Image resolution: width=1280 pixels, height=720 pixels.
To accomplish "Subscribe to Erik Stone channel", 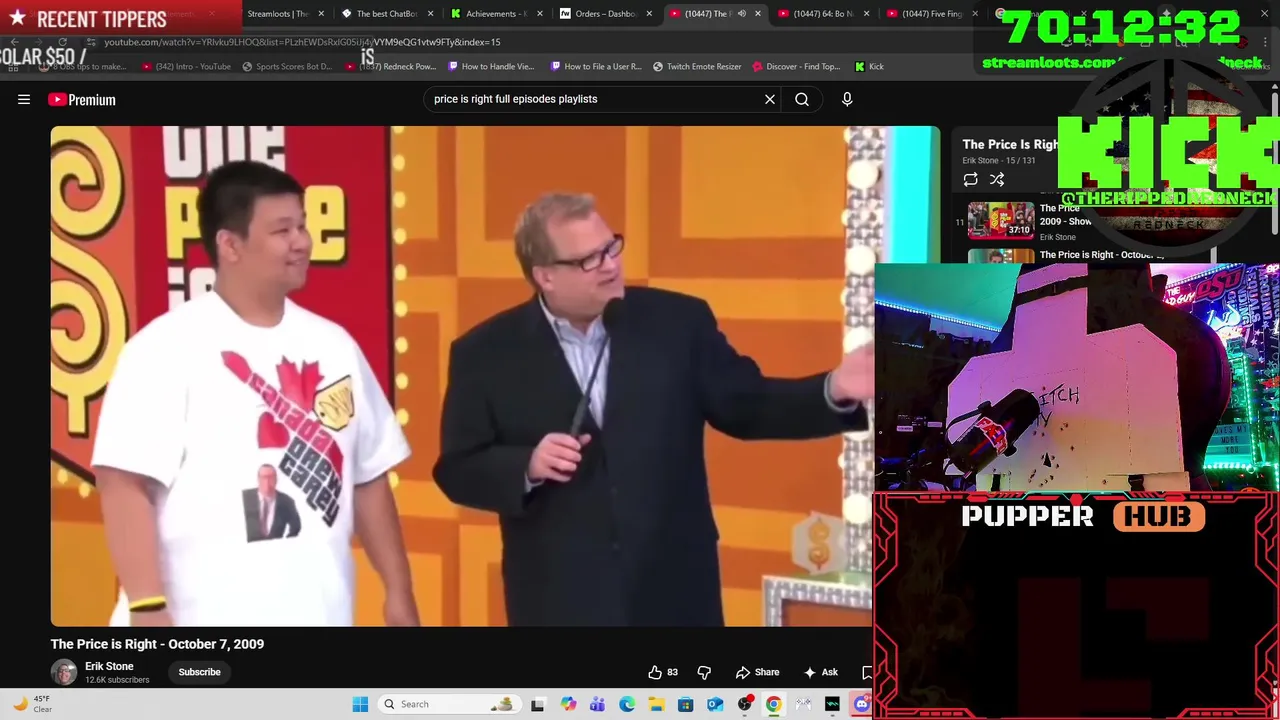I will (199, 672).
